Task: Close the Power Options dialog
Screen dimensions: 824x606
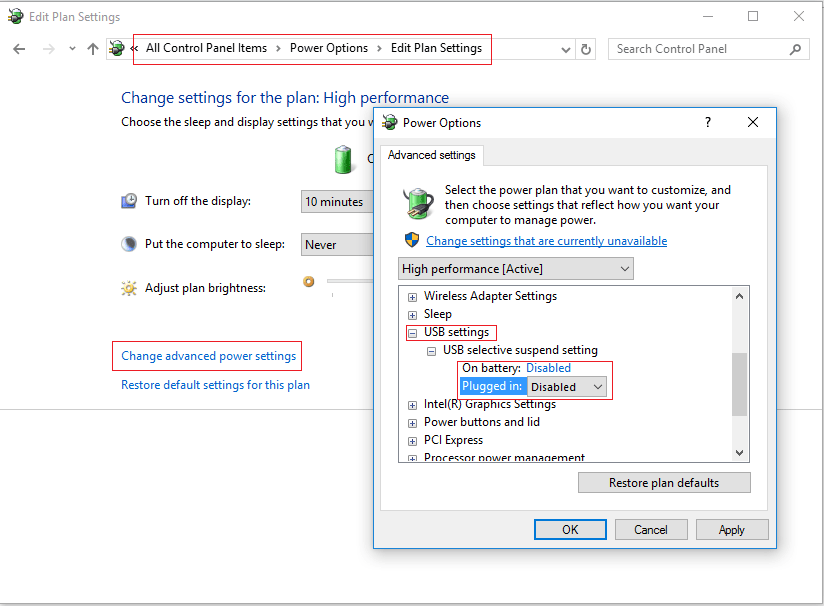Action: [x=753, y=122]
